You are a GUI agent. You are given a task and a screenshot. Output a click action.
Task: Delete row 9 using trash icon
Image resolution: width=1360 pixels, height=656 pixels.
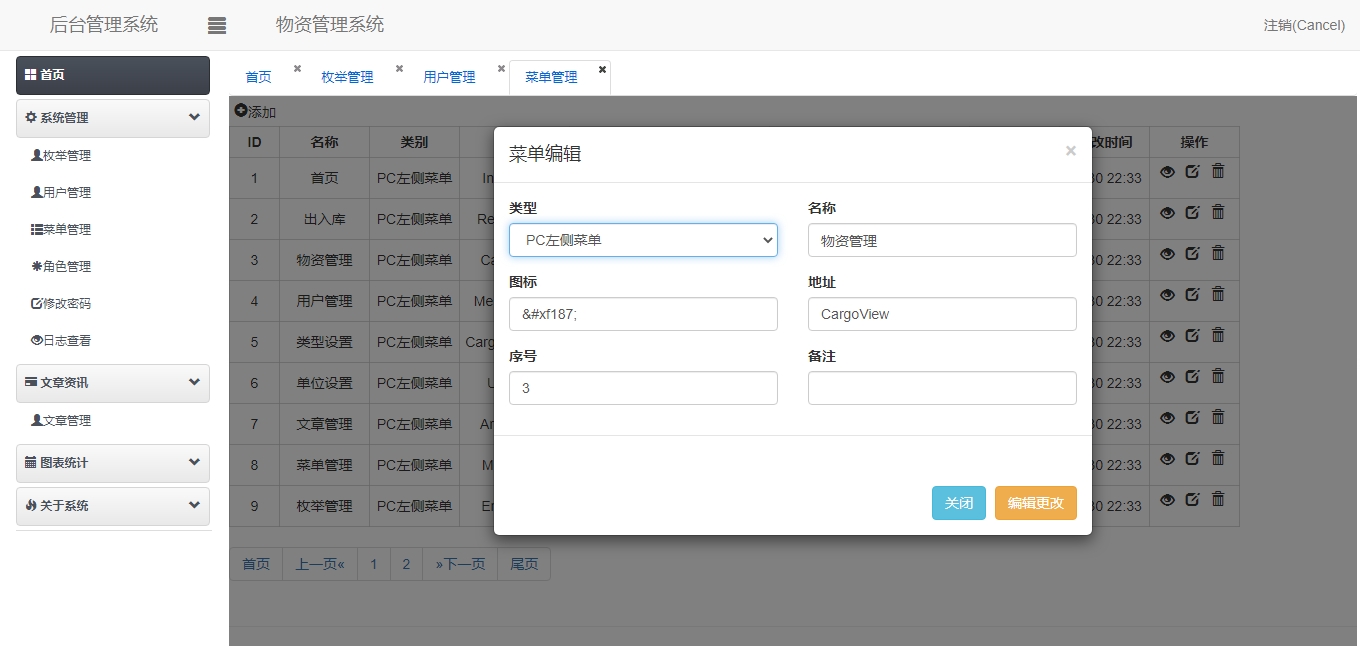pos(1218,499)
